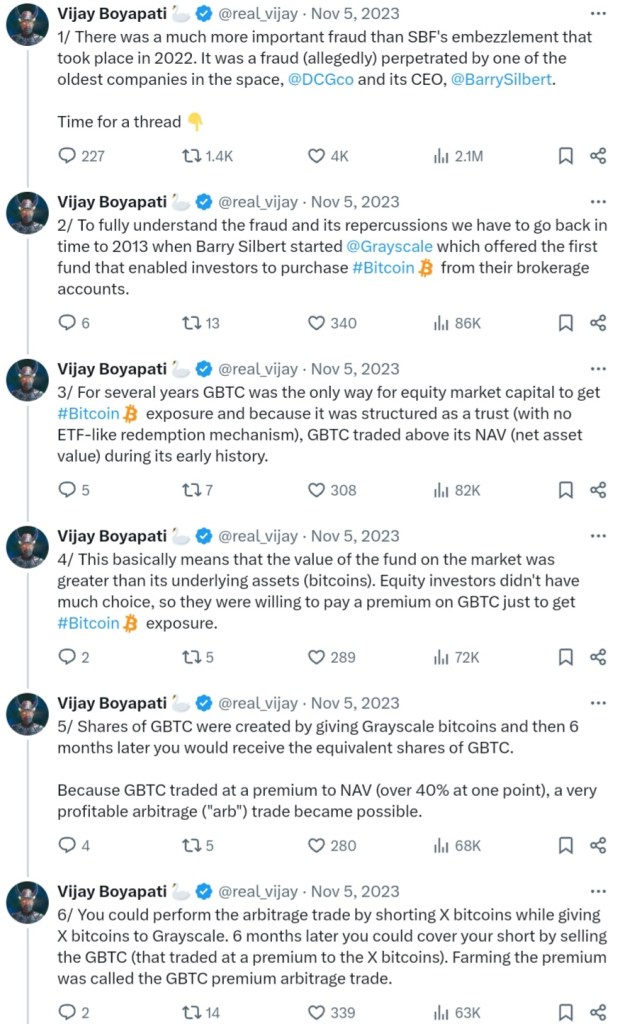View analytics of tweet with 2.1M views
The width and height of the screenshot is (625, 1024).
click(x=440, y=156)
